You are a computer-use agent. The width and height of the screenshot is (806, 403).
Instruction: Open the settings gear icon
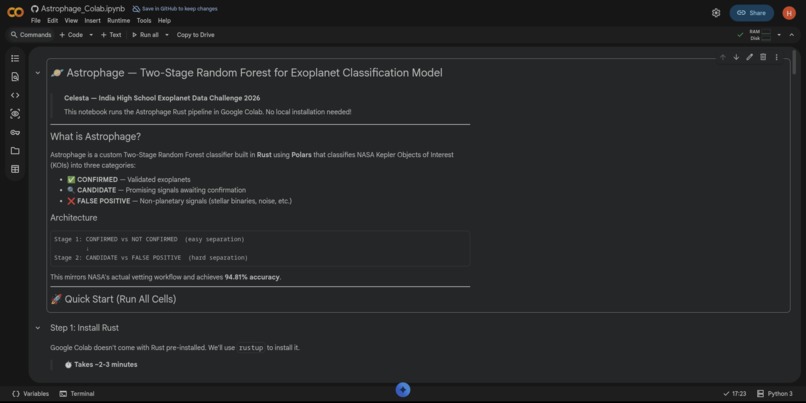pos(716,13)
